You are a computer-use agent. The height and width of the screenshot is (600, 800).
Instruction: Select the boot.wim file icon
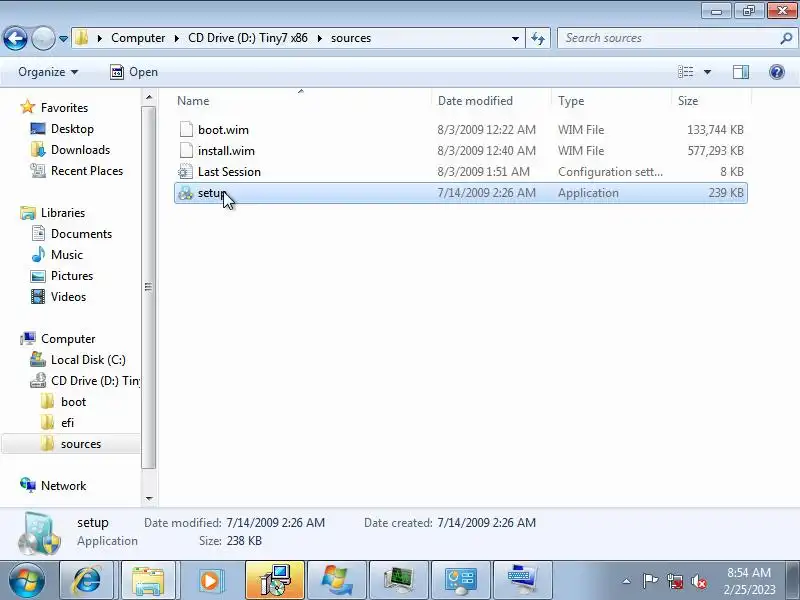click(x=186, y=130)
